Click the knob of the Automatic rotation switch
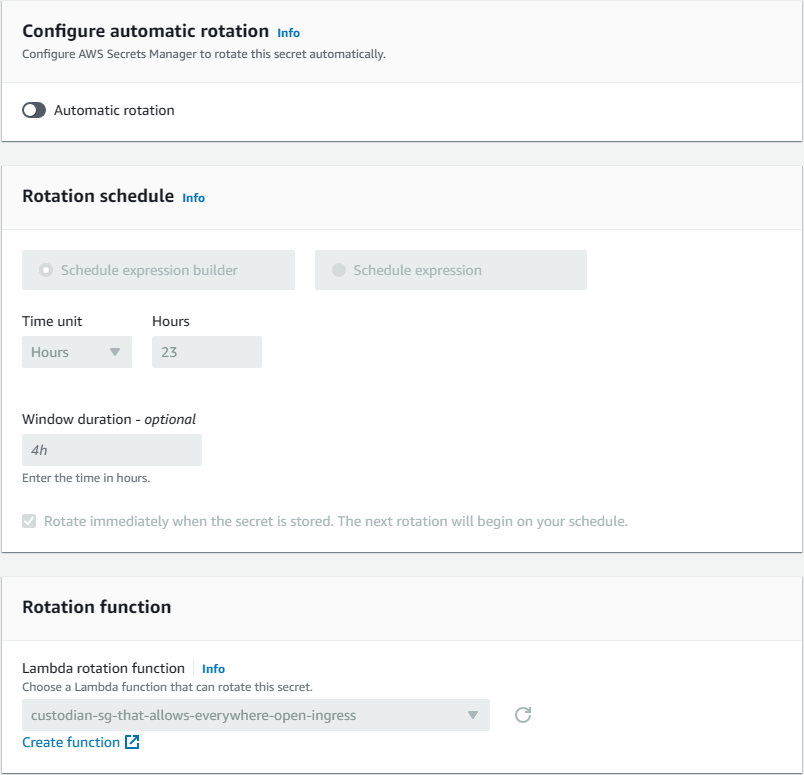804x775 pixels. (x=28, y=110)
